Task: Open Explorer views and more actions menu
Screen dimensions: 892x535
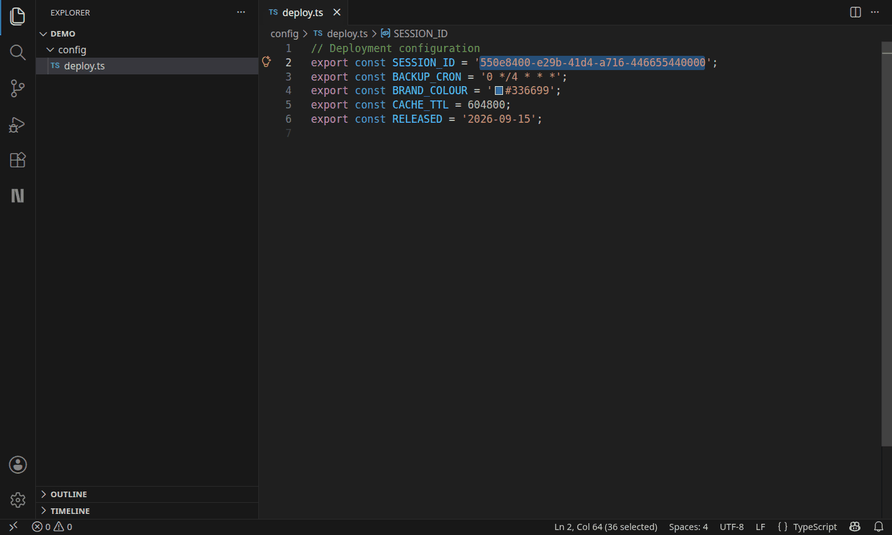Action: point(241,12)
